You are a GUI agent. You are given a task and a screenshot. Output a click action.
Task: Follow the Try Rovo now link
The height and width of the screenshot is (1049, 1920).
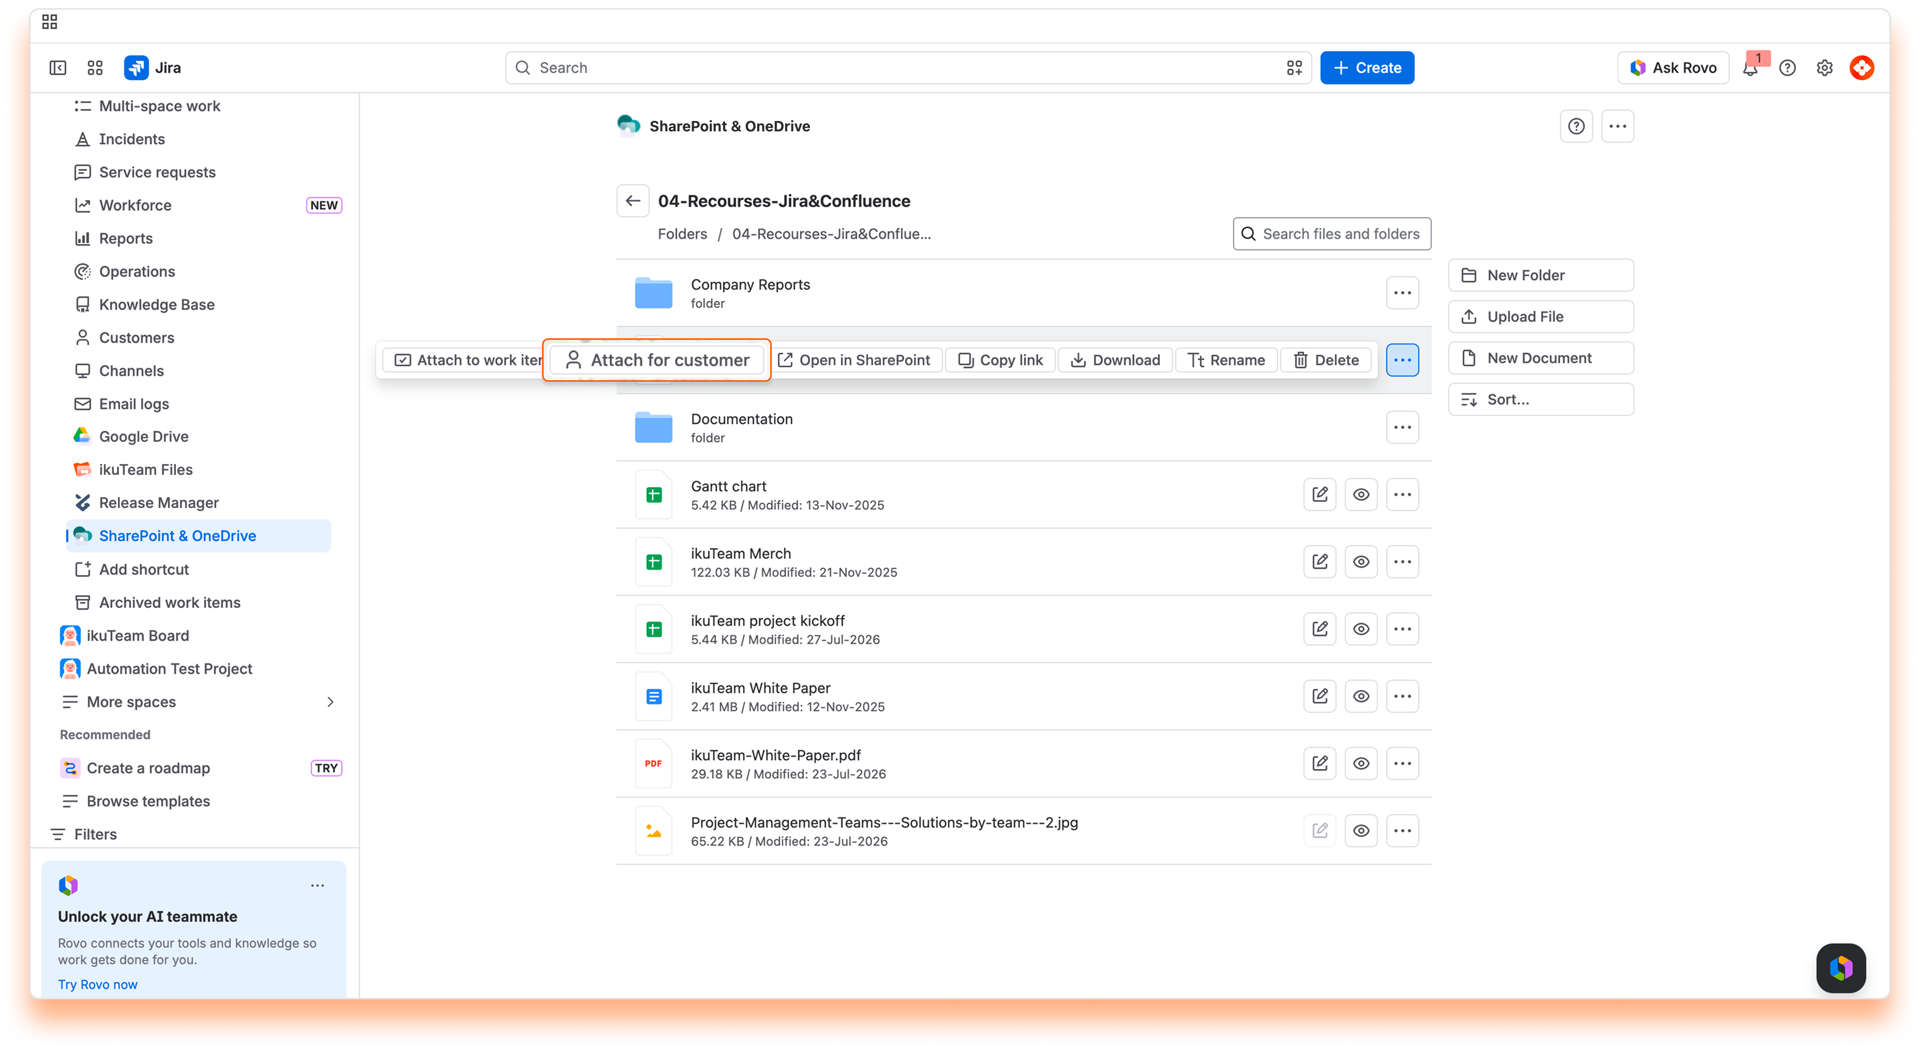(98, 985)
